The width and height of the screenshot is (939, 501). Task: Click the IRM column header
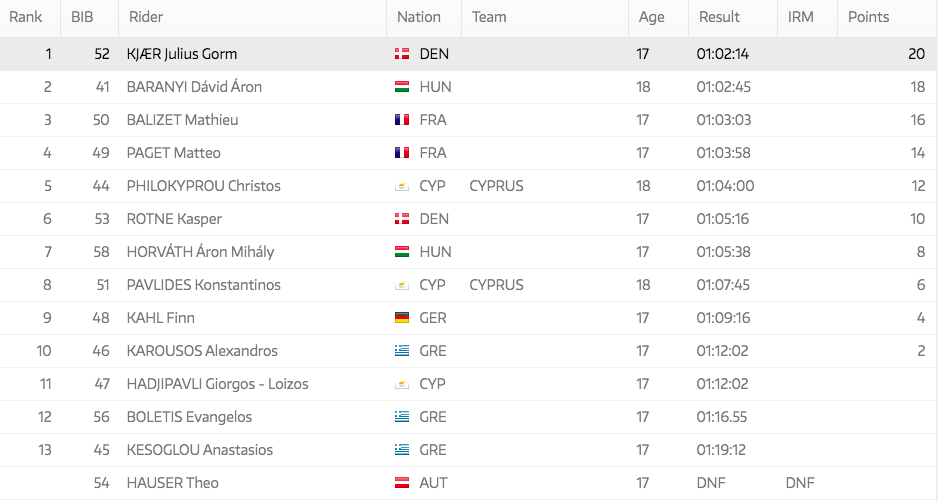pyautogui.click(x=800, y=17)
